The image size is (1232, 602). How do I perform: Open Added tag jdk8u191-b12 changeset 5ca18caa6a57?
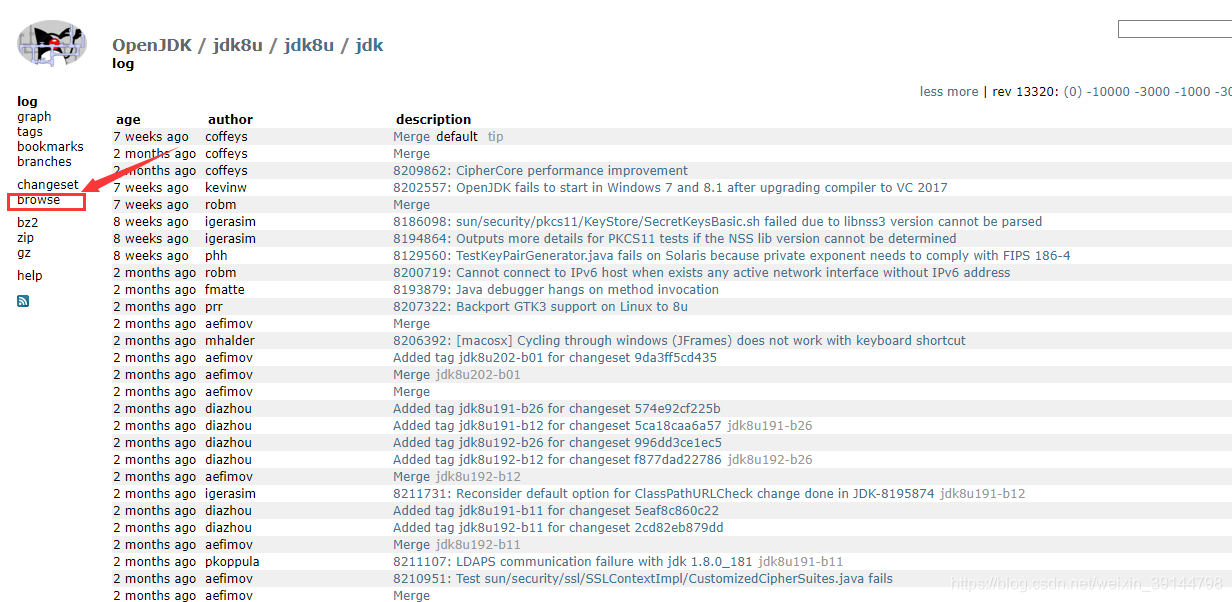pyautogui.click(x=557, y=426)
